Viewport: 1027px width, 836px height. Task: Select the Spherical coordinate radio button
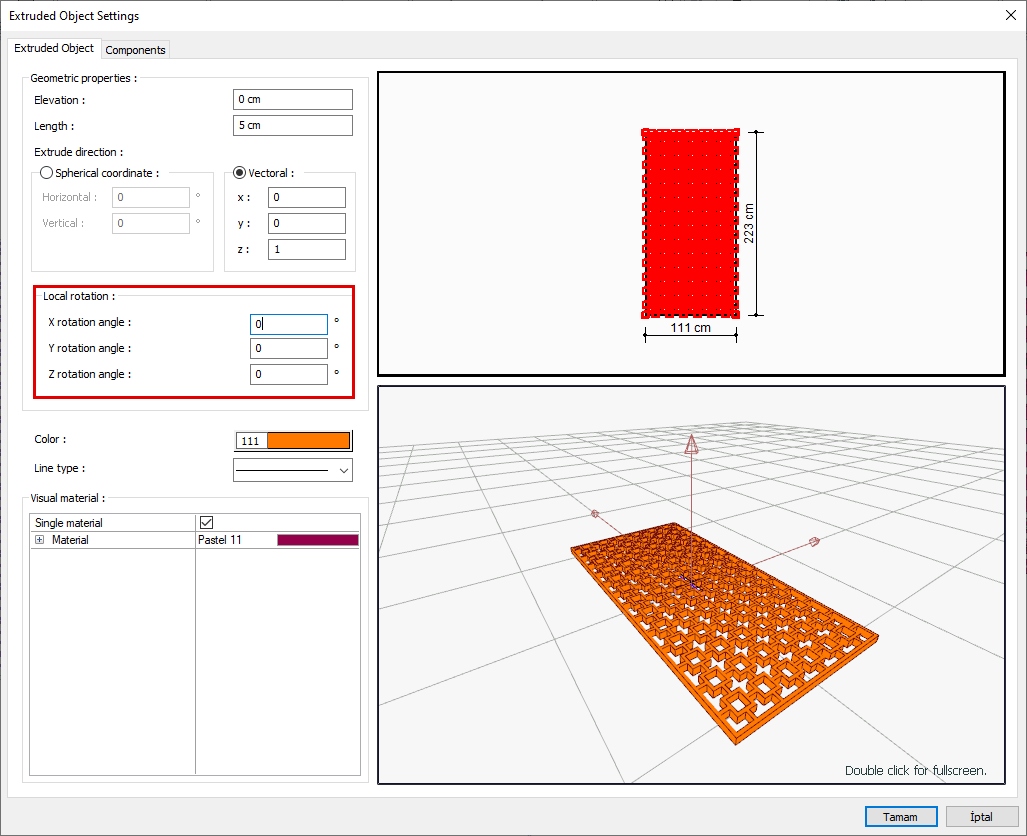(x=46, y=173)
